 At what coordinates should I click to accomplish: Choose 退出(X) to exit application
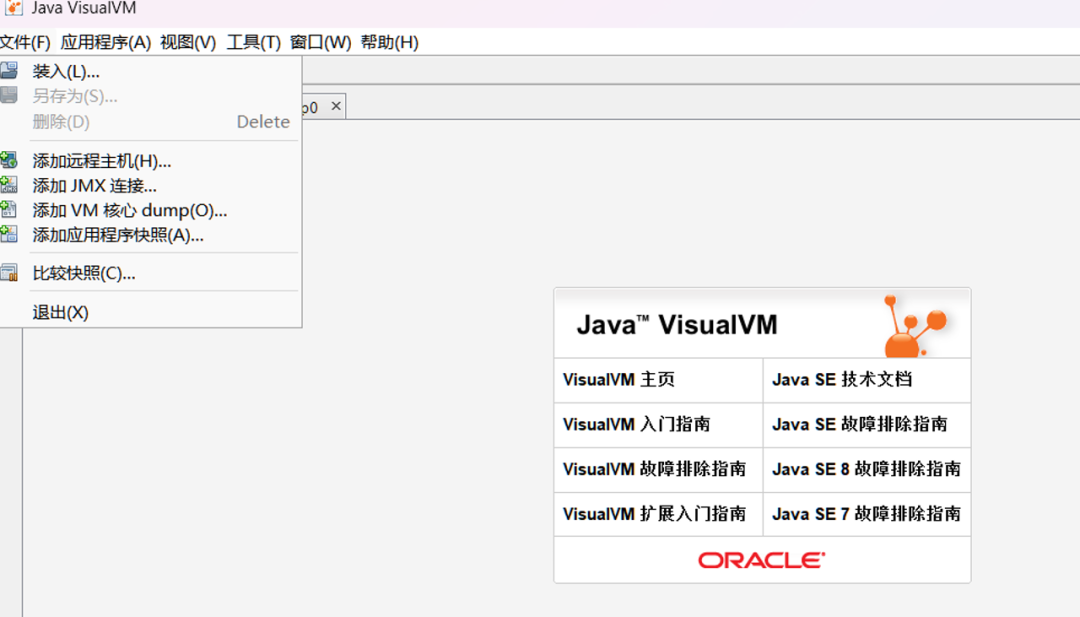pos(150,312)
